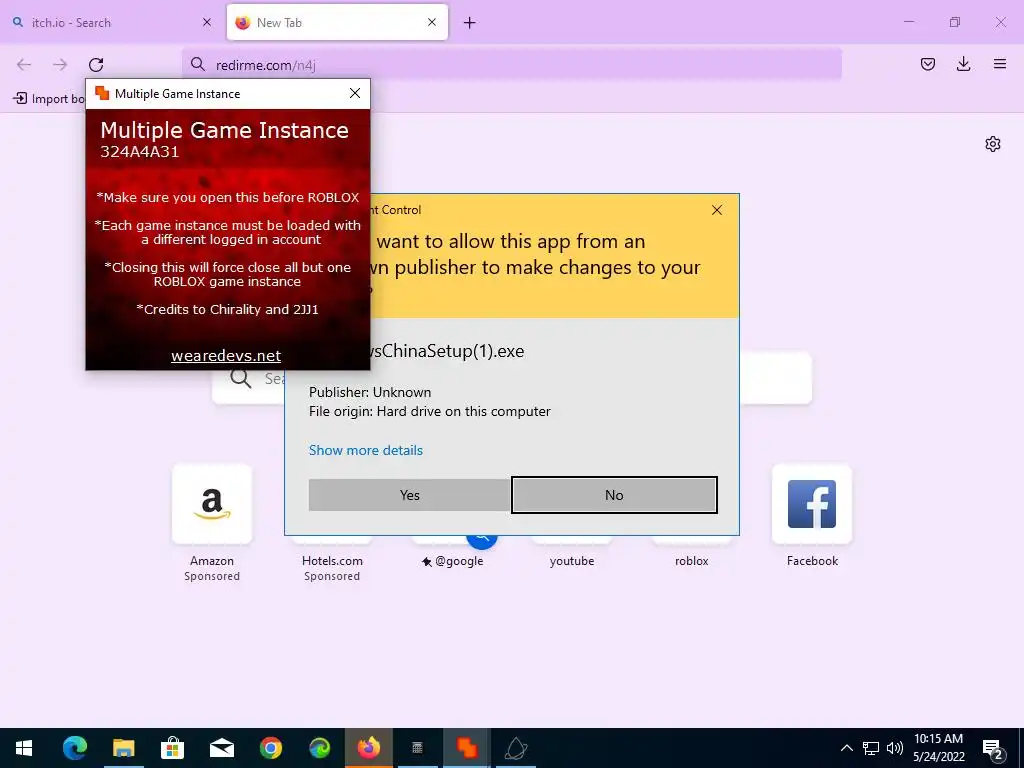Open network status tray icon
Screen dimensions: 1024x768
(x=871, y=748)
